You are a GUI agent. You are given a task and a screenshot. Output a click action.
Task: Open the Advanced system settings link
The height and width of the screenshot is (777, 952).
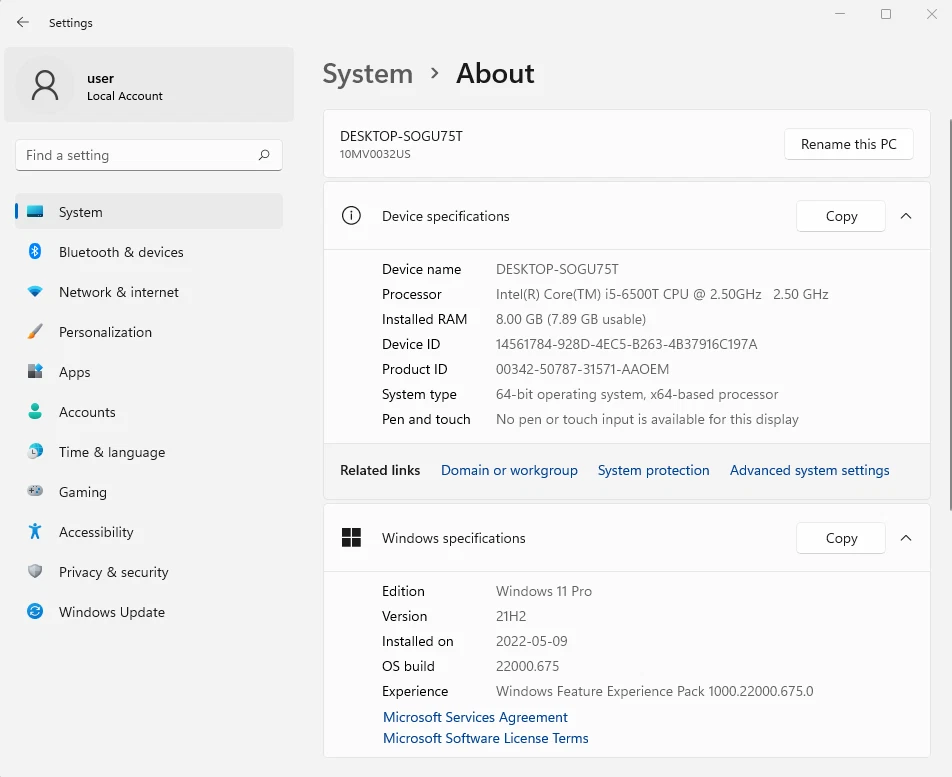[x=809, y=470]
